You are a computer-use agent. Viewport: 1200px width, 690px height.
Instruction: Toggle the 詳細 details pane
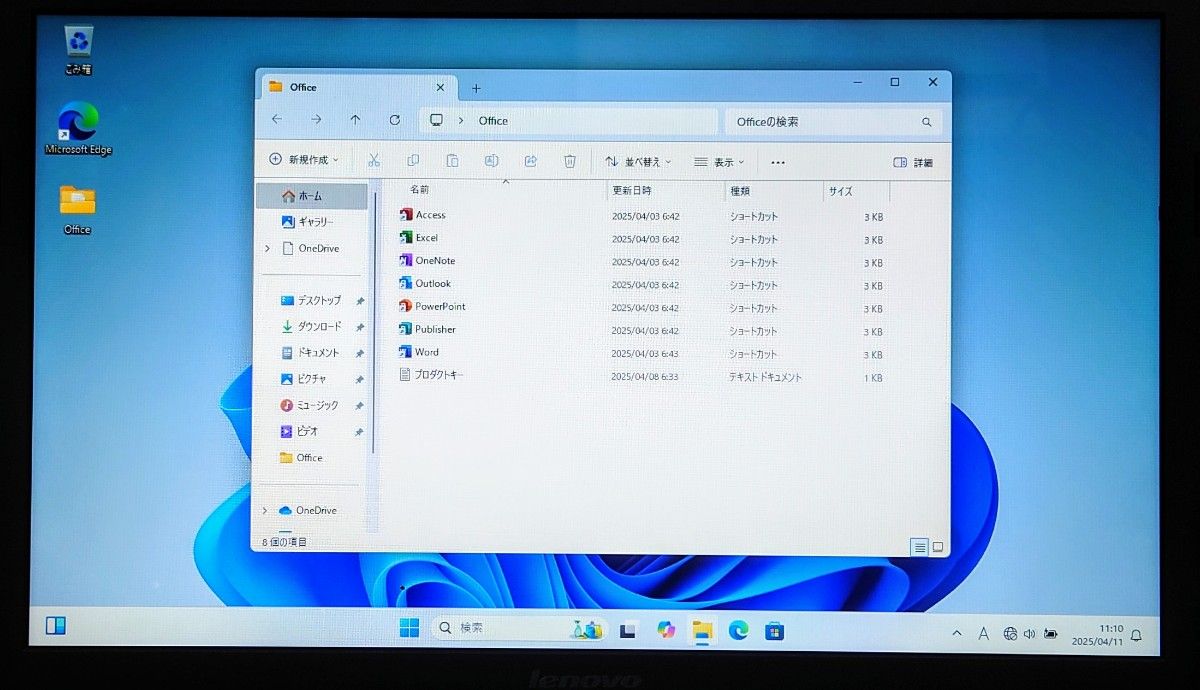tap(913, 162)
